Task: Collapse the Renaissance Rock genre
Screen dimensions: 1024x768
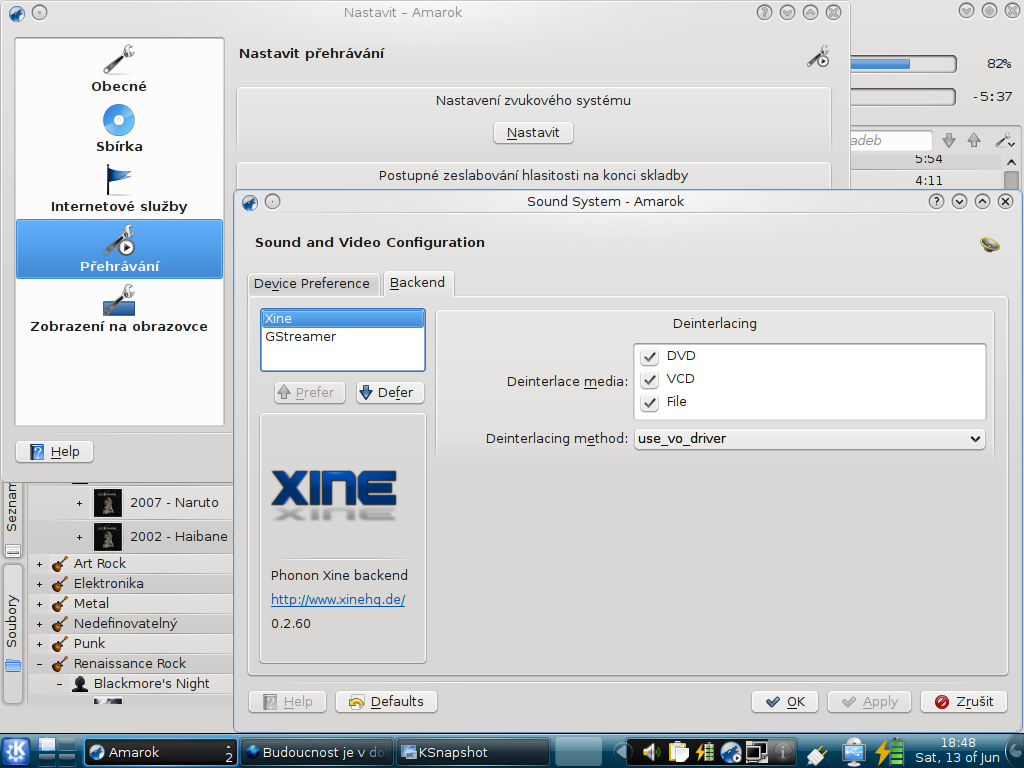Action: 40,665
